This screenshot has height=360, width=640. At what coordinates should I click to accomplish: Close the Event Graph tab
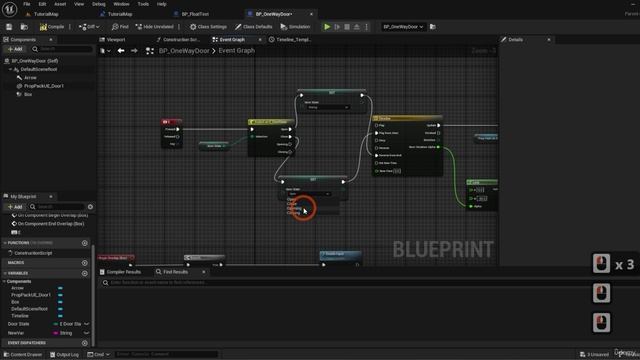point(260,40)
